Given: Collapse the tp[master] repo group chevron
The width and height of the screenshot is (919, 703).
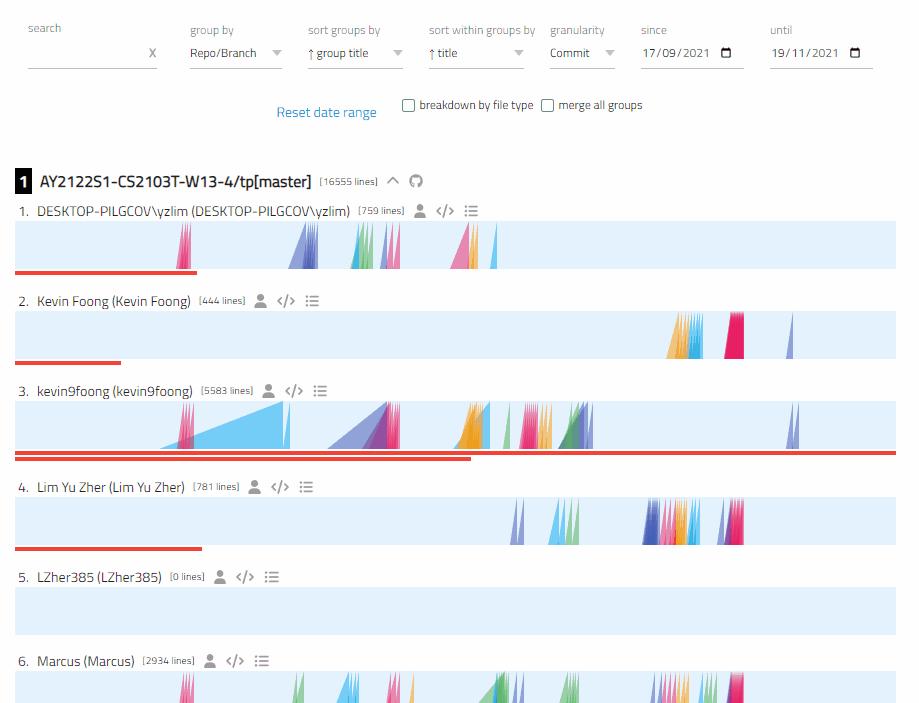Looking at the screenshot, I should pos(392,180).
